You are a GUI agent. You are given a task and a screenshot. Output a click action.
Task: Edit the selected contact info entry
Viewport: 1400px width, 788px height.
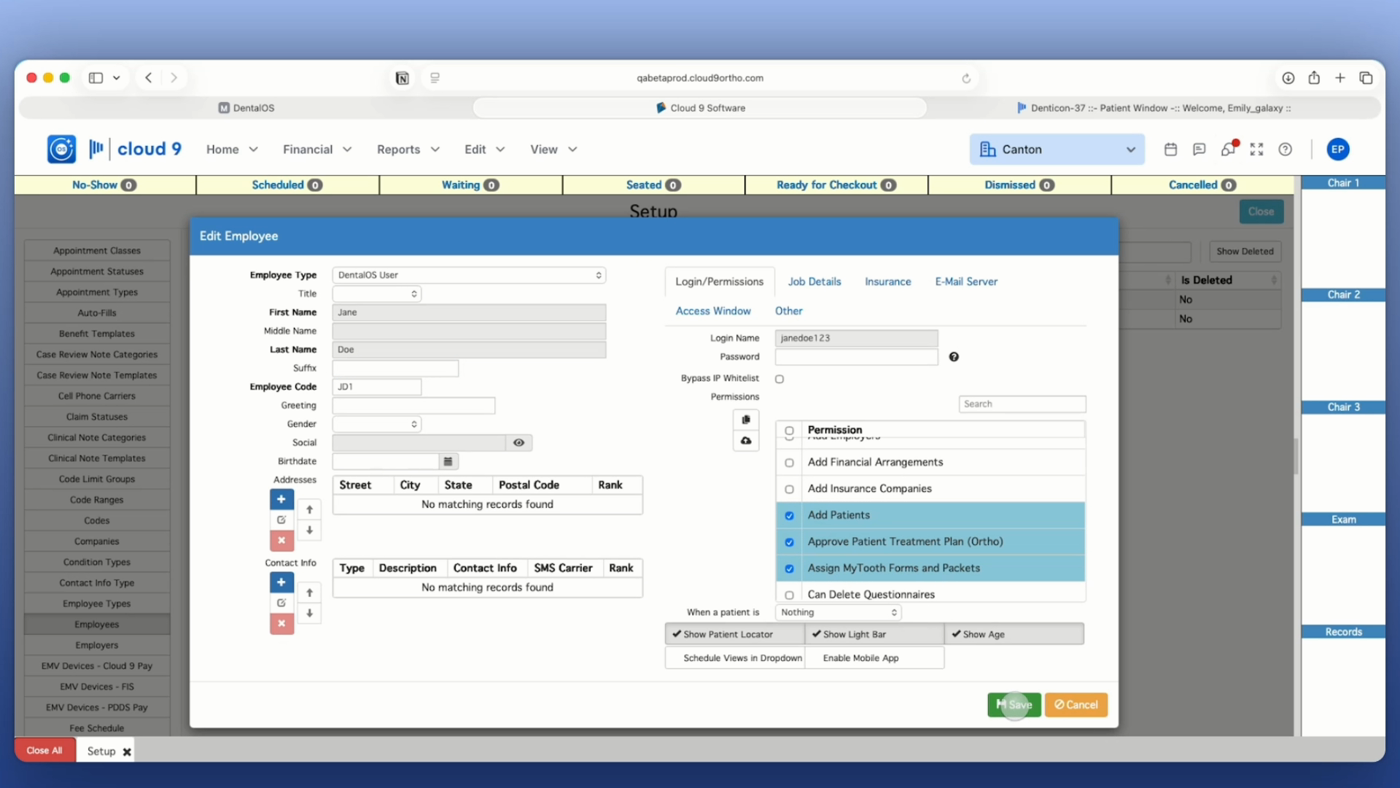point(281,603)
